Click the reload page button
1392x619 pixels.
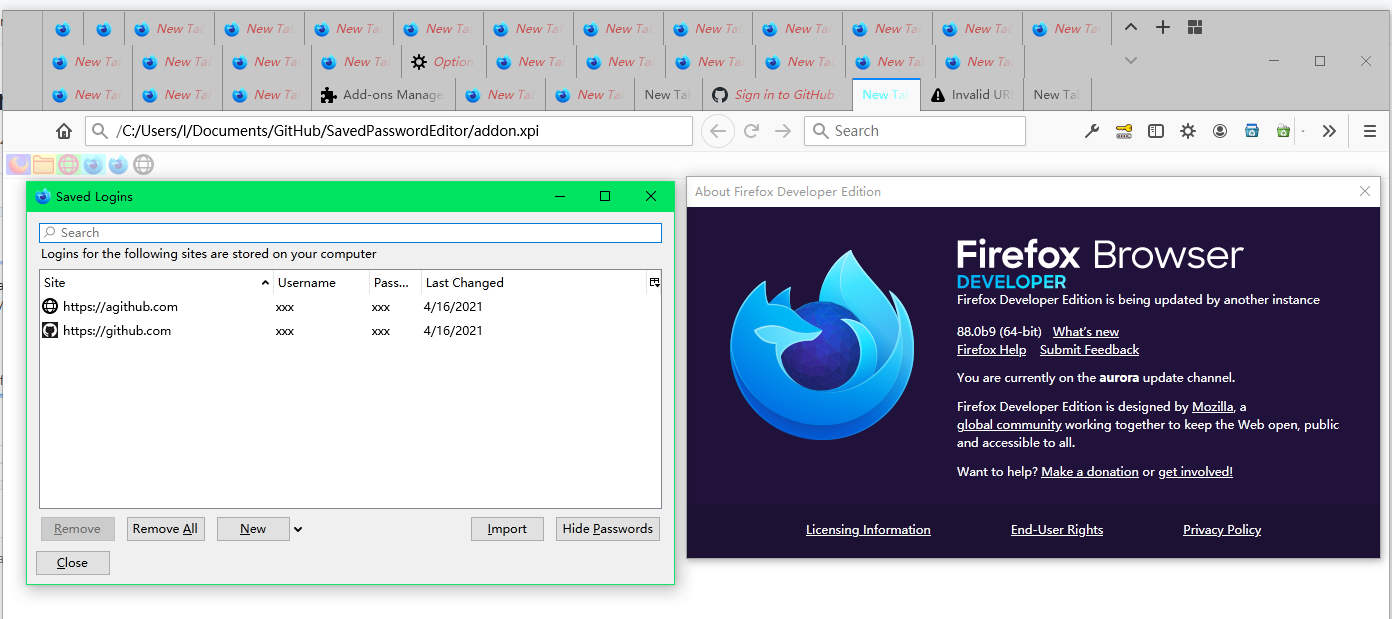click(x=751, y=131)
